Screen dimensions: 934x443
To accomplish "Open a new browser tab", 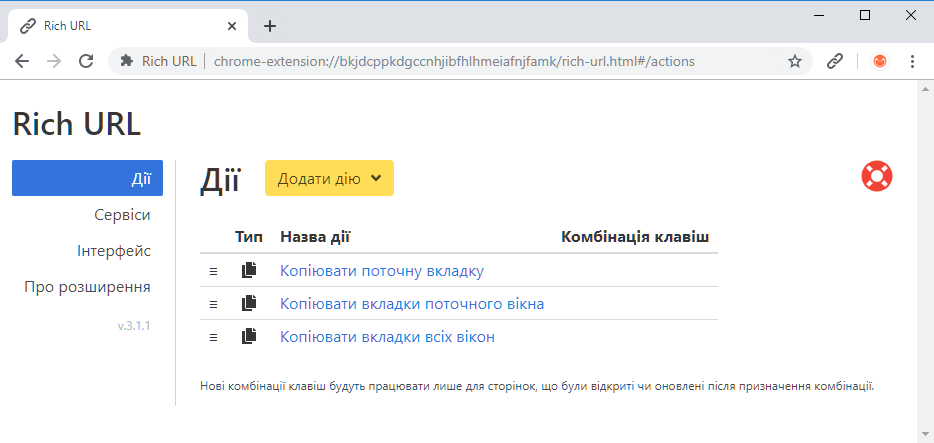I will tap(270, 26).
